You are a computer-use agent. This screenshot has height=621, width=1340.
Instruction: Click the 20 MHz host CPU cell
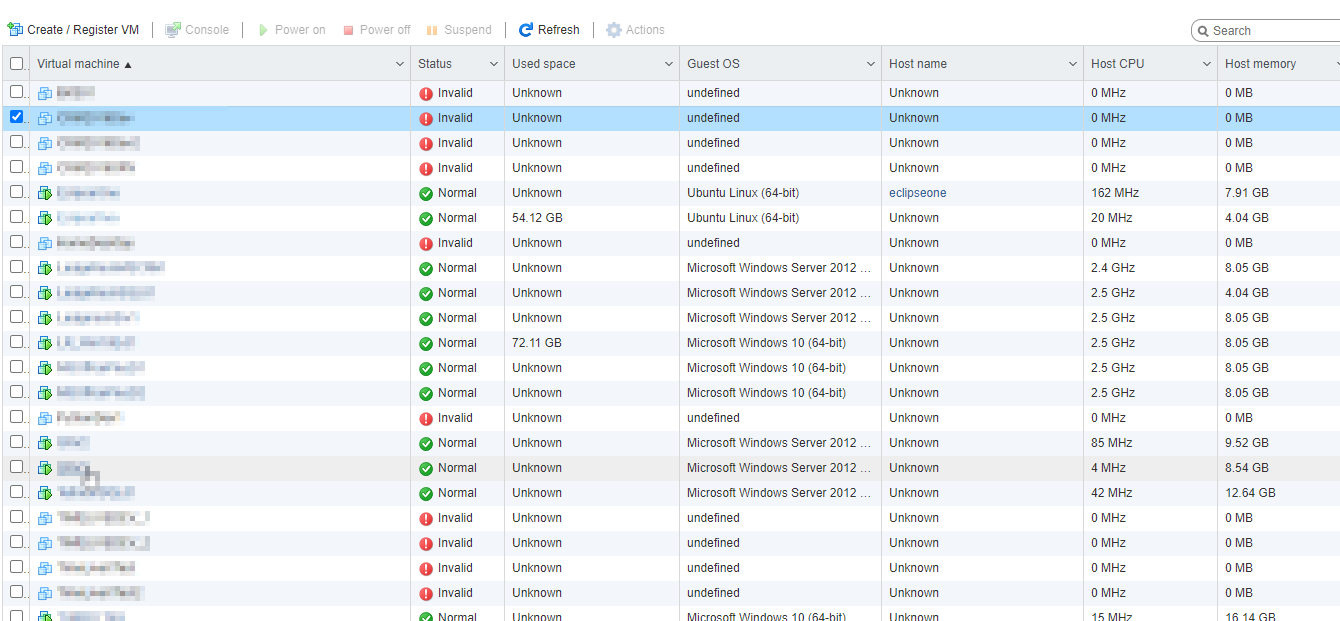[x=1111, y=218]
